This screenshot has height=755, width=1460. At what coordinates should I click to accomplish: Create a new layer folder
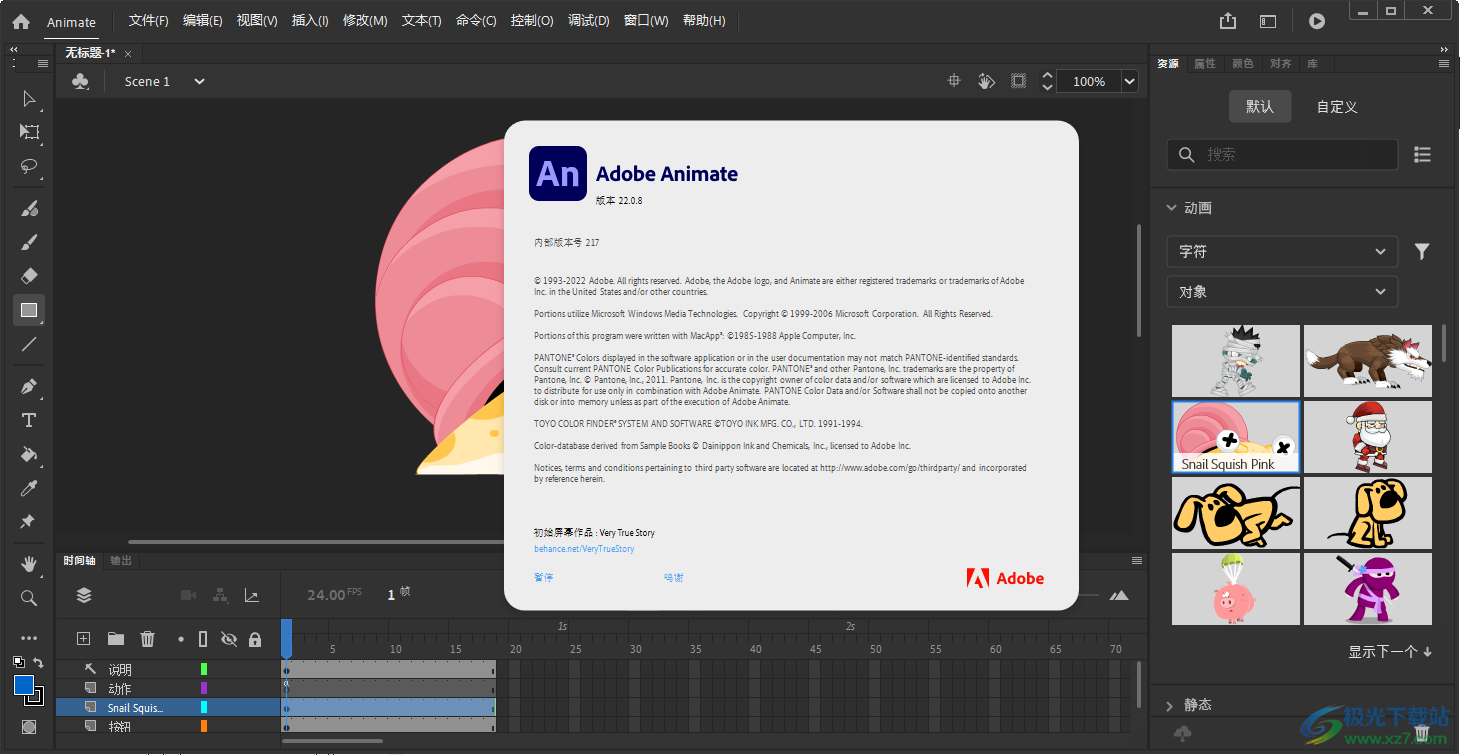(x=116, y=639)
